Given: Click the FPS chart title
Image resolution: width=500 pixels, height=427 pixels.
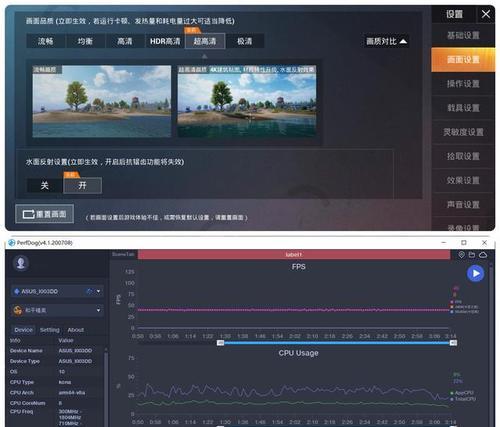Looking at the screenshot, I should pos(299,267).
